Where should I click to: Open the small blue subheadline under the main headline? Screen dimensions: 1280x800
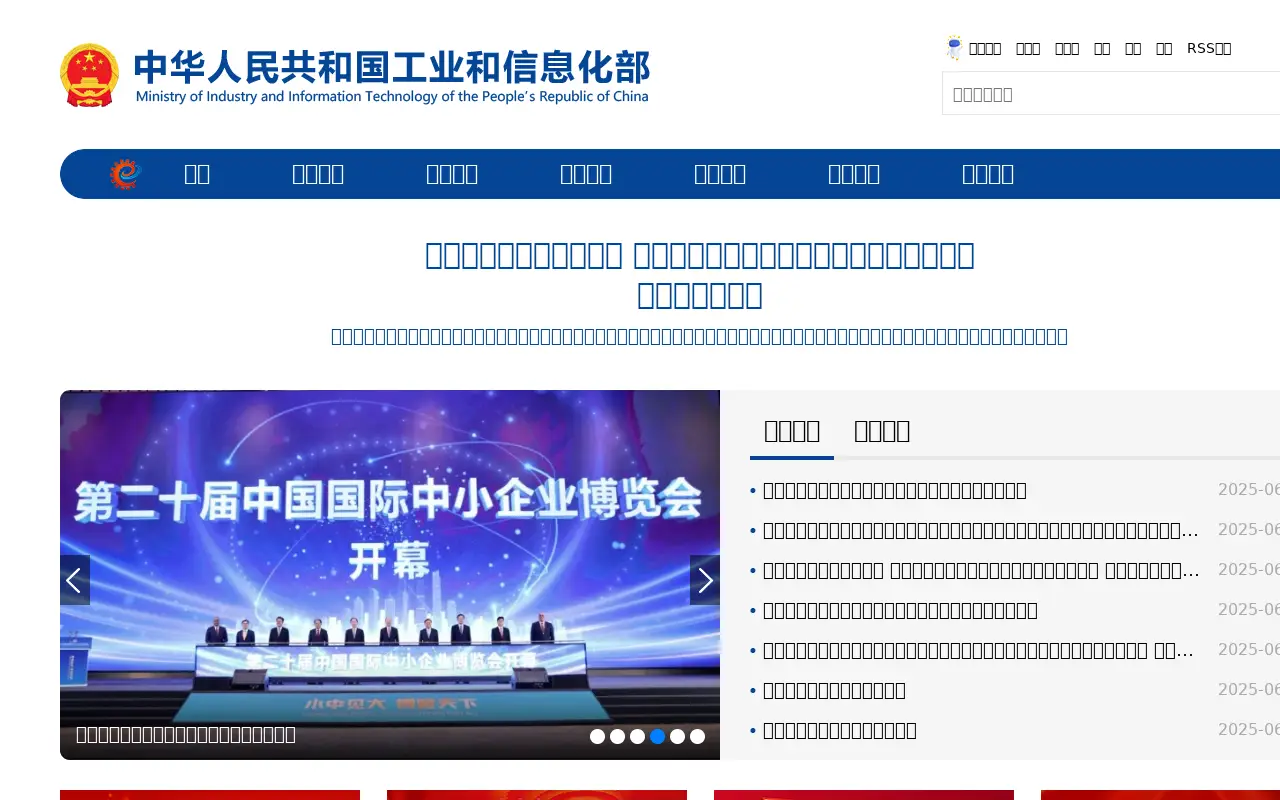pyautogui.click(x=700, y=336)
